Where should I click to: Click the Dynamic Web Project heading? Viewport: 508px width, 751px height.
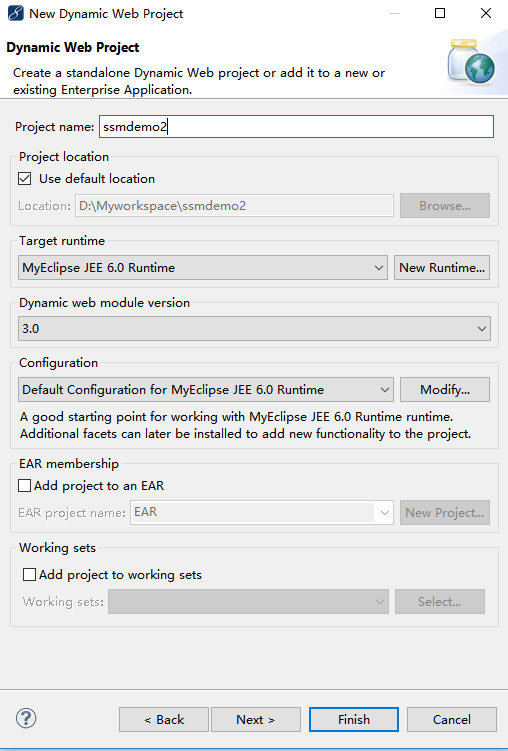pyautogui.click(x=73, y=47)
